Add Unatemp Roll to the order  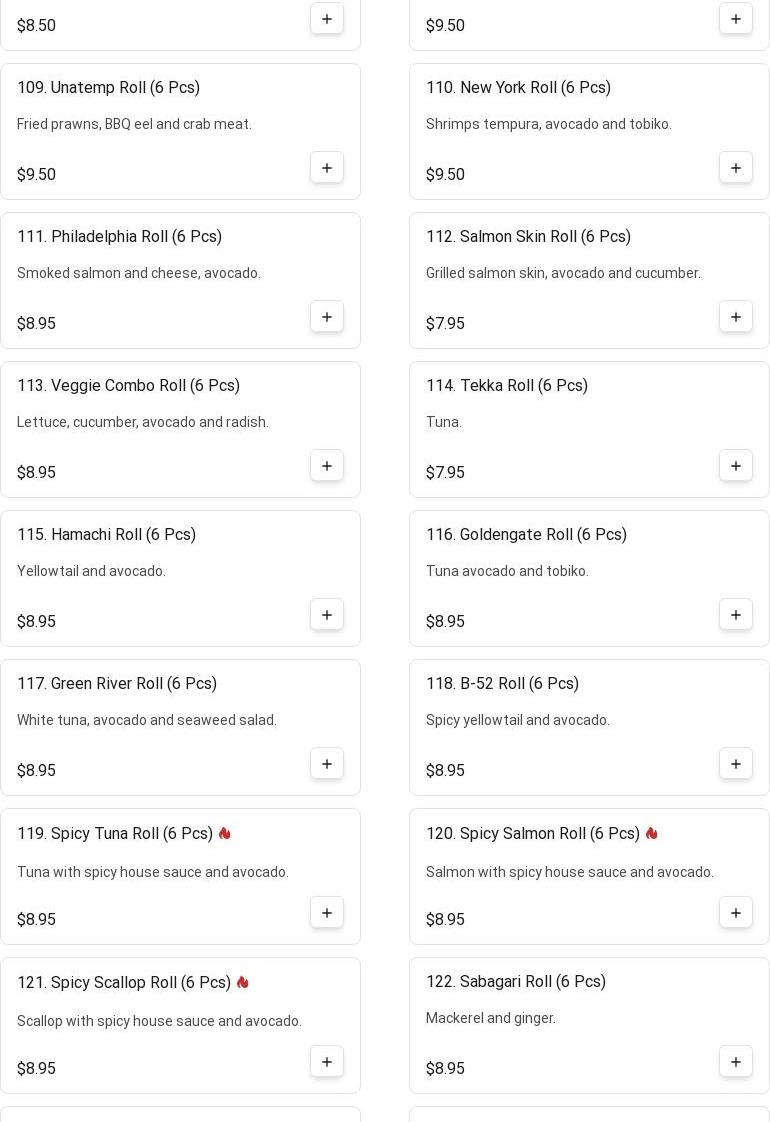(327, 168)
